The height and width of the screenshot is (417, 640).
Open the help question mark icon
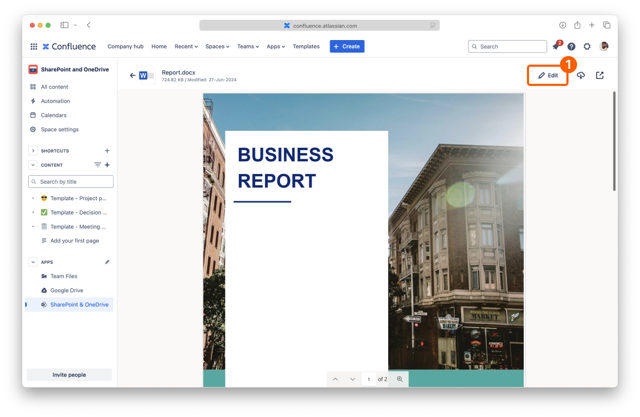click(572, 46)
